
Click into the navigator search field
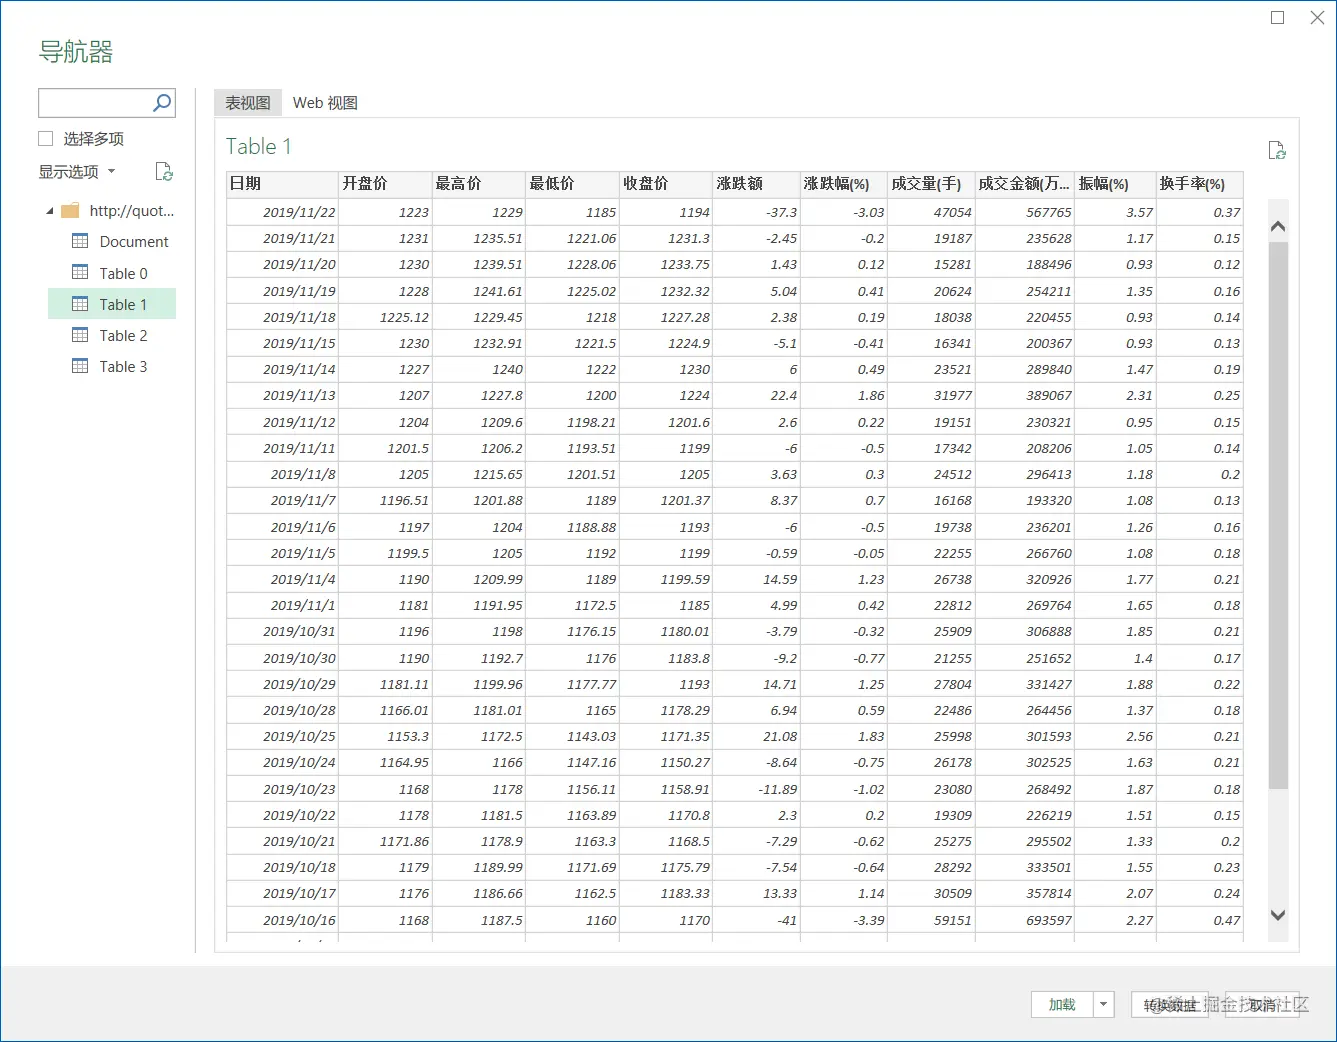click(95, 102)
